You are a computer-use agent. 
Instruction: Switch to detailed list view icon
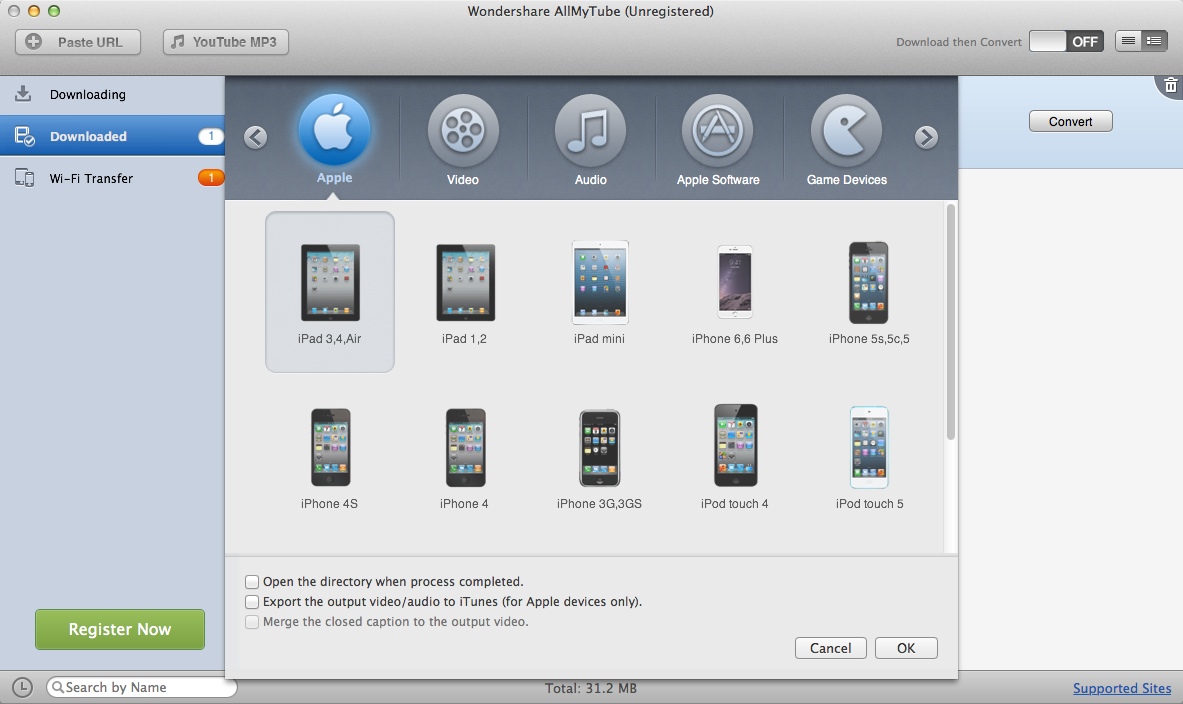click(x=1154, y=41)
